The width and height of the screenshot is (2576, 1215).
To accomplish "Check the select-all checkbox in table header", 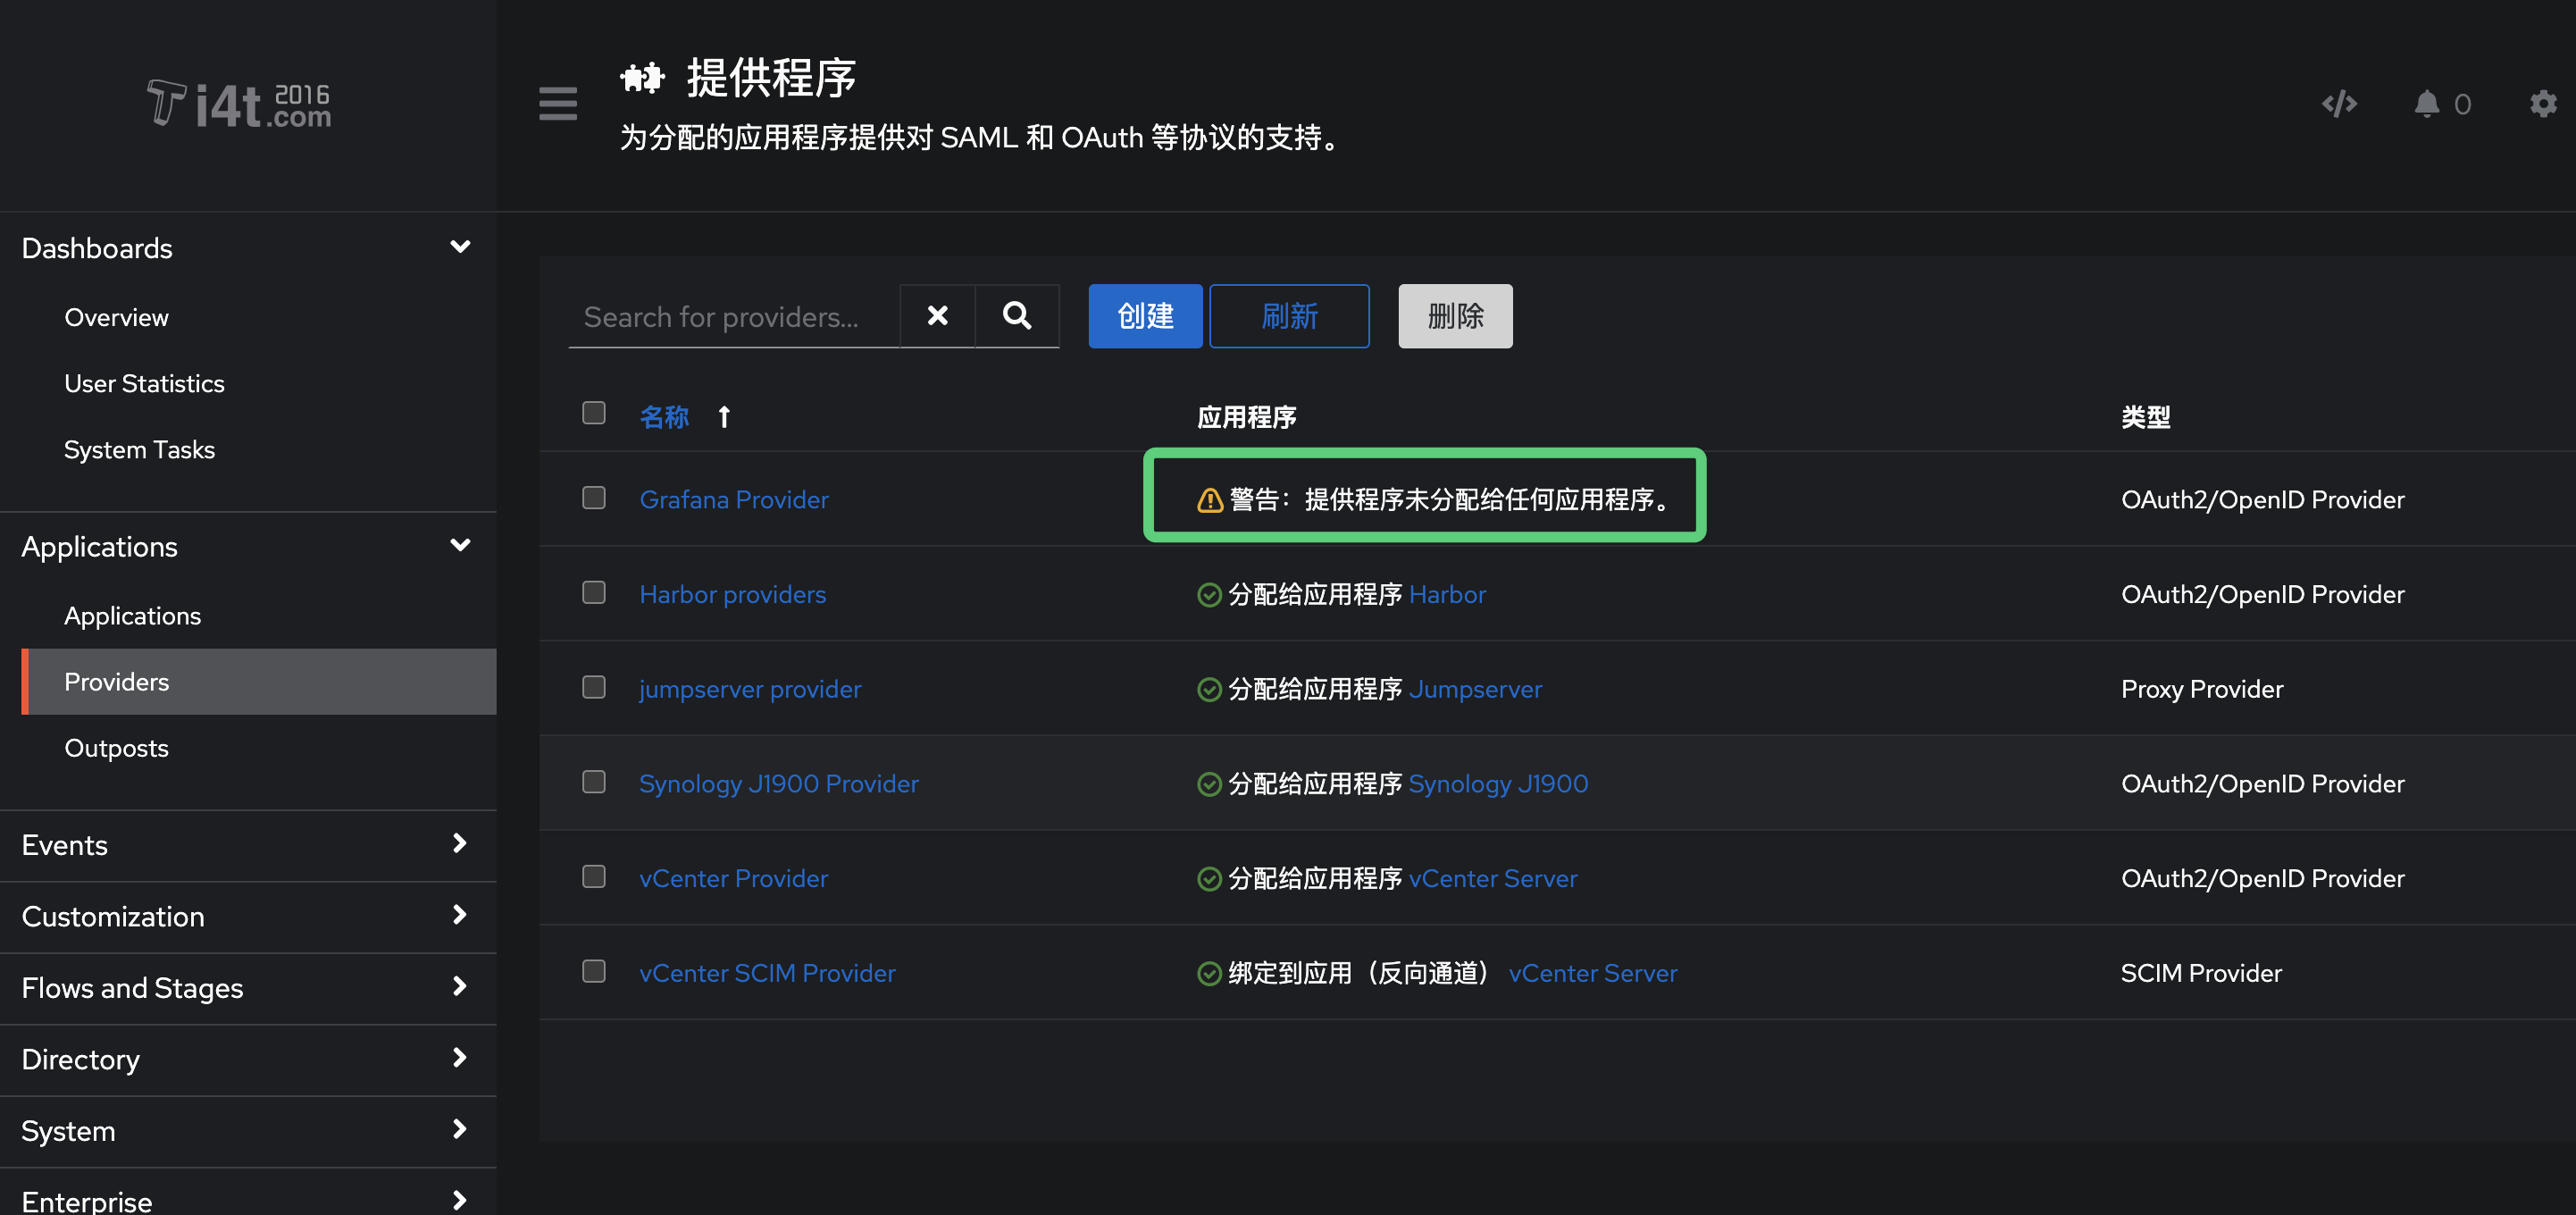I will click(x=593, y=412).
